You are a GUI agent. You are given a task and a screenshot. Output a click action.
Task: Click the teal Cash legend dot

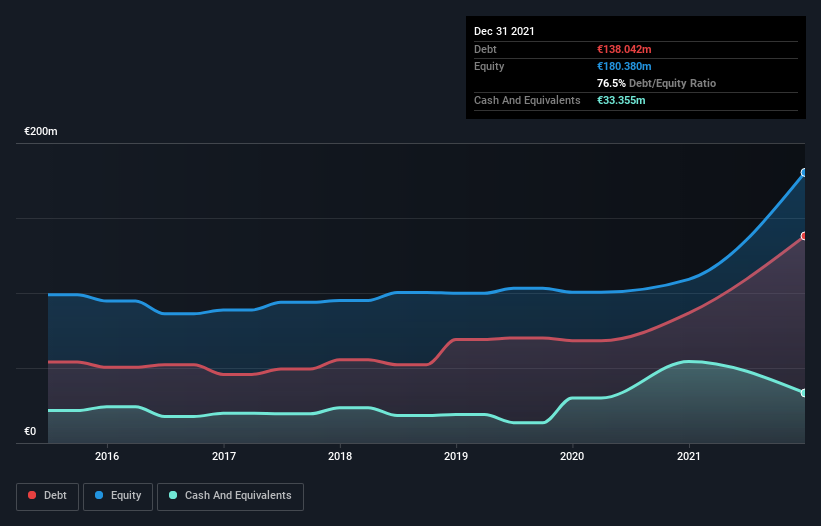(173, 495)
